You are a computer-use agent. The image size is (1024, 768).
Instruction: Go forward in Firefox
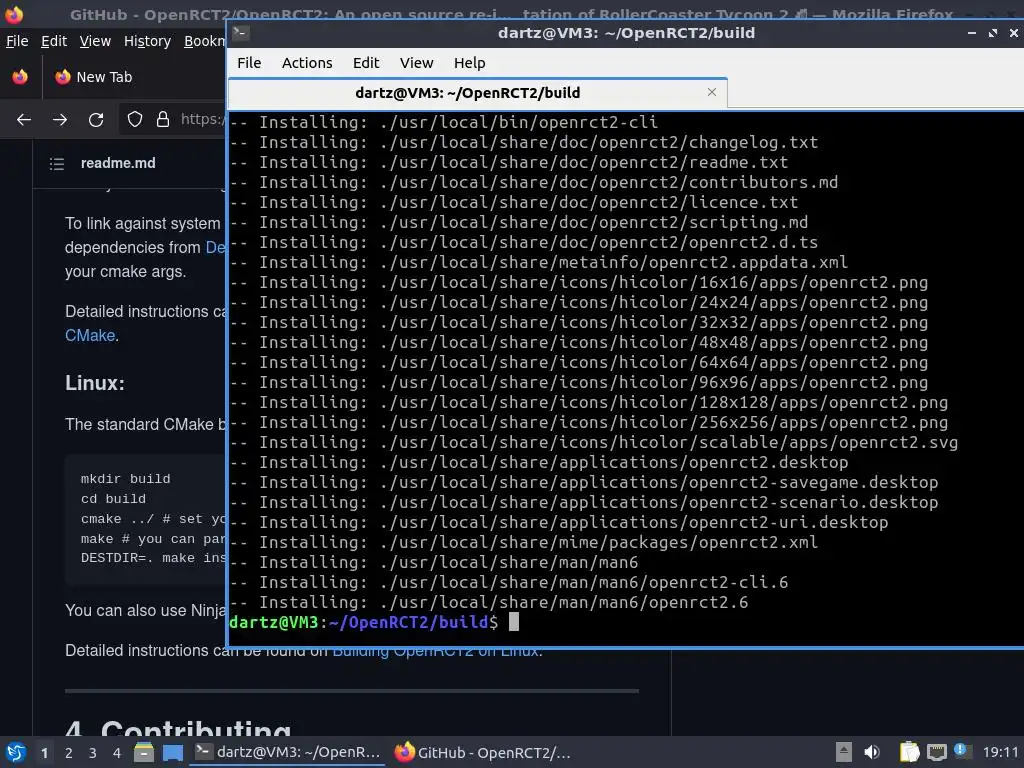click(x=60, y=120)
